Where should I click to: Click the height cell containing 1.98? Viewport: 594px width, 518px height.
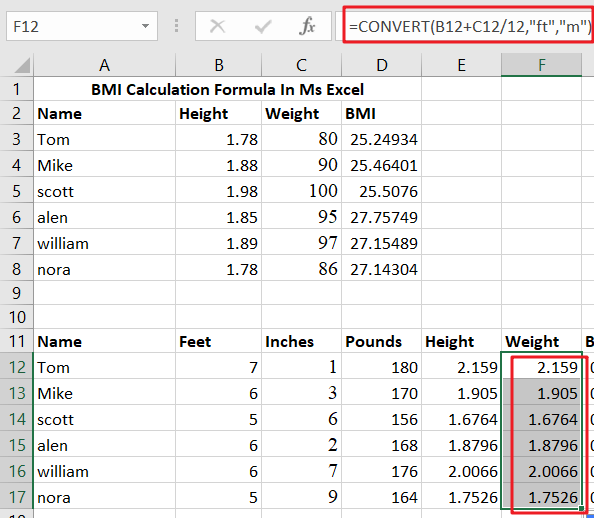tap(219, 191)
